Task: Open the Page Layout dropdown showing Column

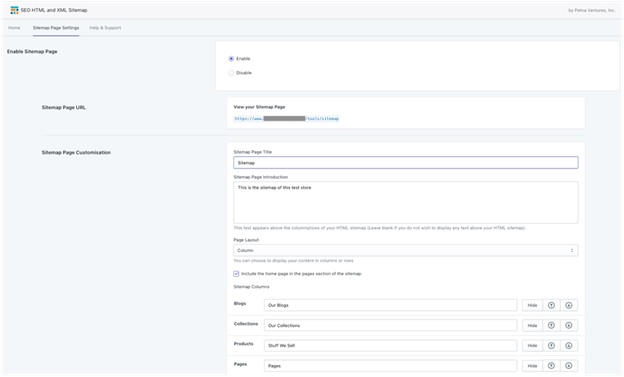Action: (406, 250)
